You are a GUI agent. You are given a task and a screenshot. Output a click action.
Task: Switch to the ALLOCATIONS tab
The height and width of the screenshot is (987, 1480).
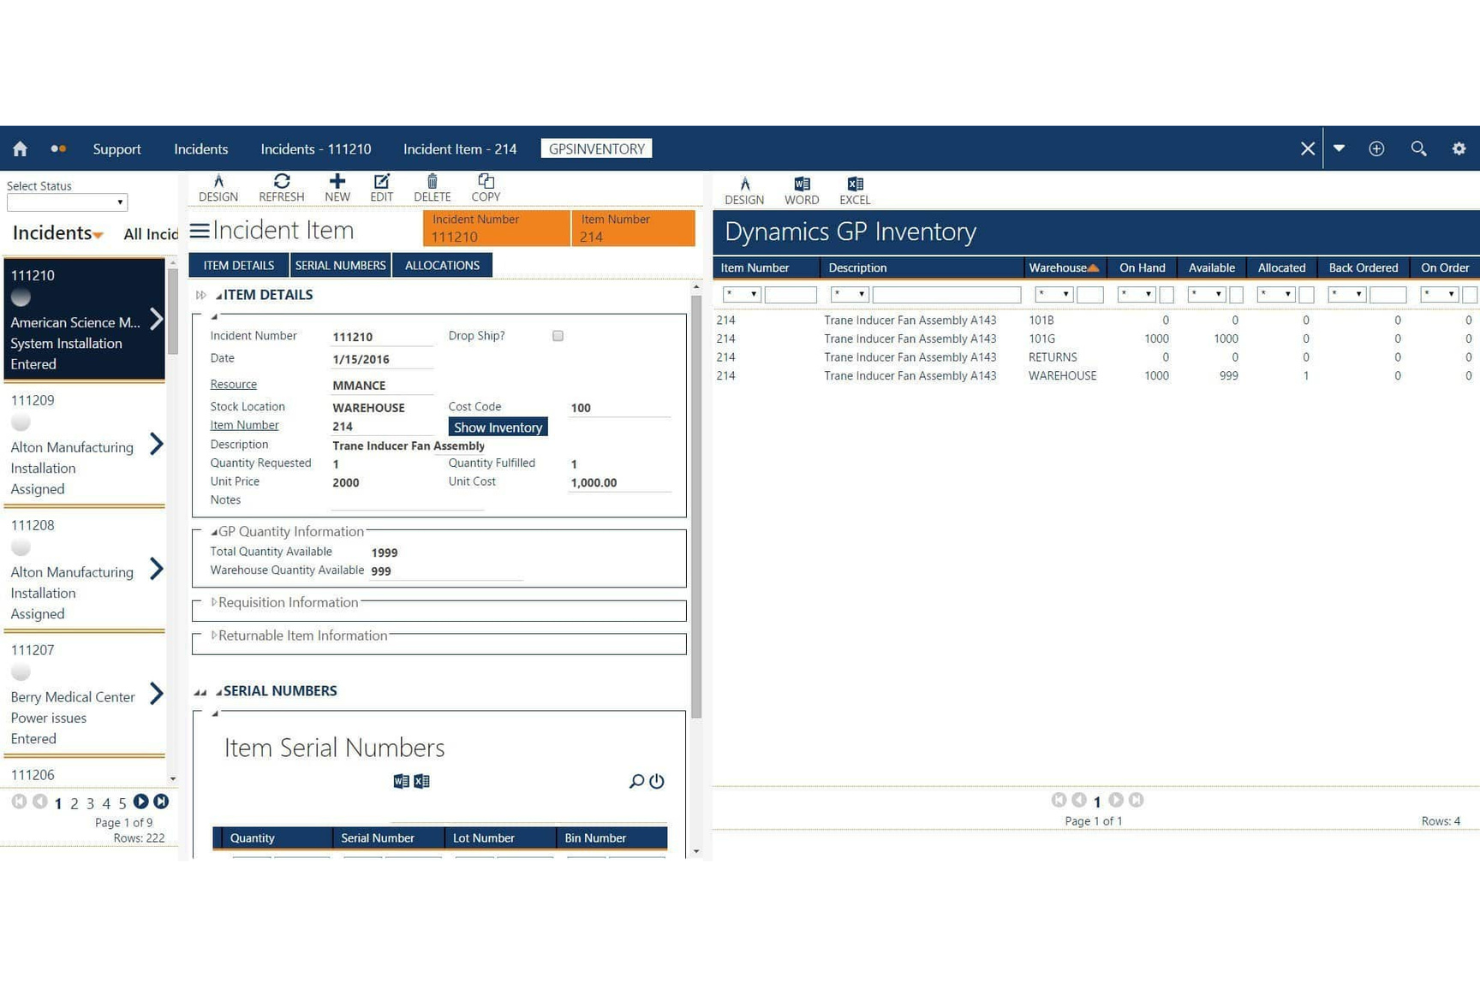click(x=442, y=265)
